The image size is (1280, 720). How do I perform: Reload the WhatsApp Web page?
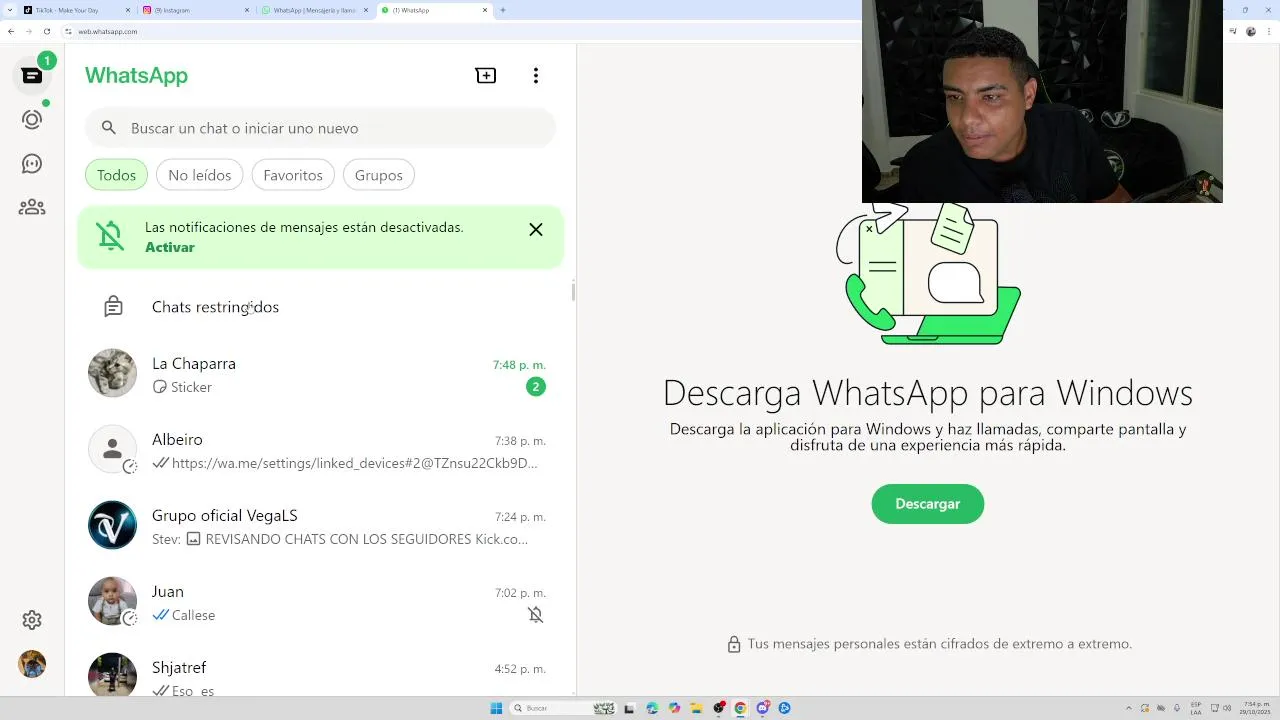point(47,31)
